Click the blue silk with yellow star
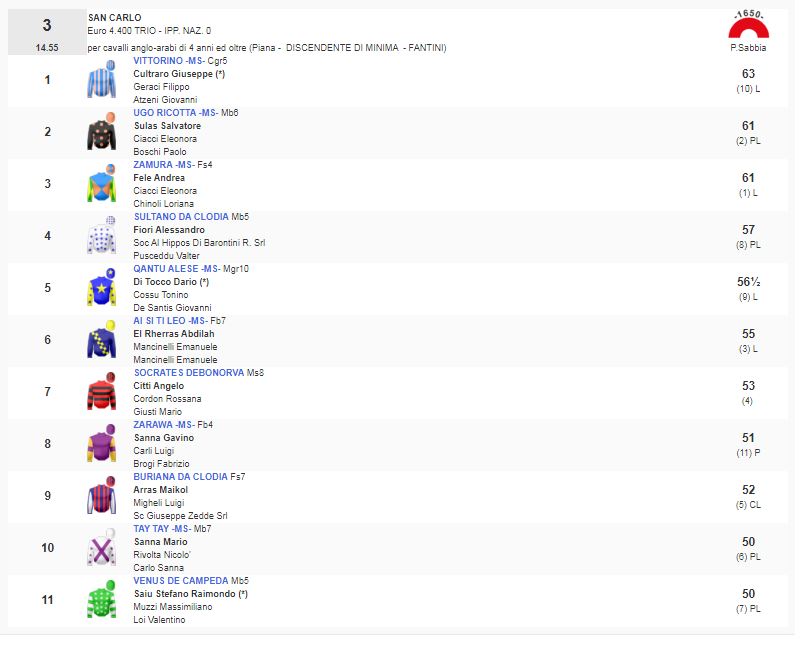 (x=101, y=287)
